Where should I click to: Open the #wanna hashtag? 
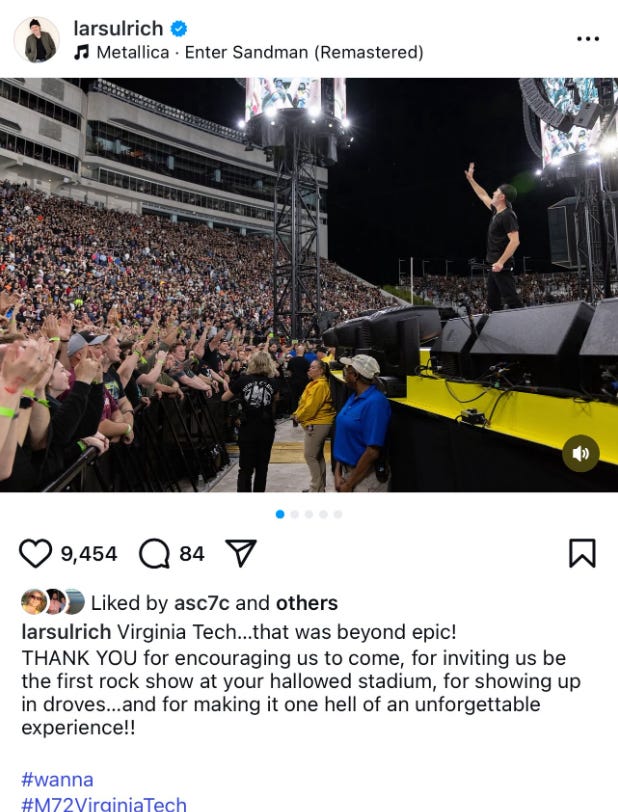(x=58, y=779)
